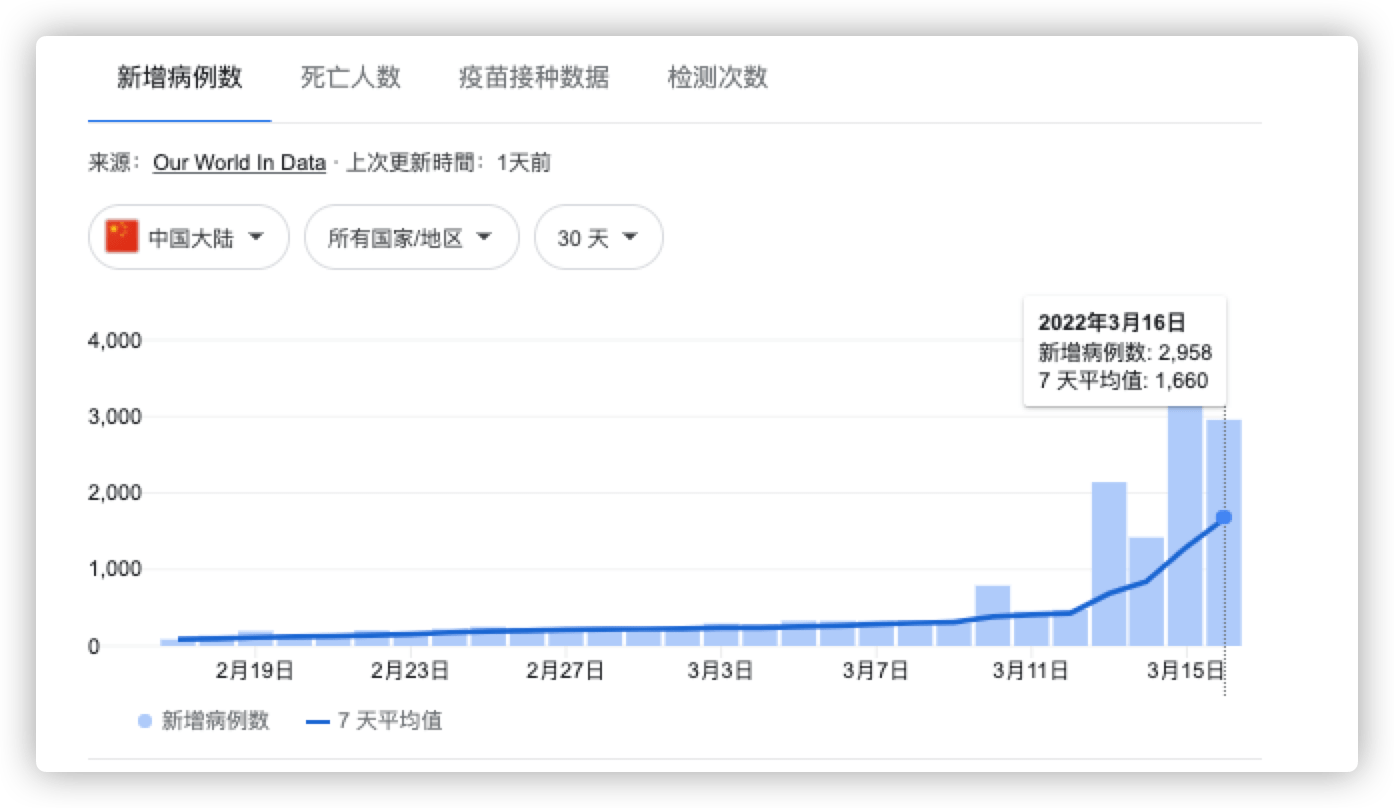Image resolution: width=1394 pixels, height=808 pixels.
Task: Click the 7-day average point for 3月16日
Action: (1224, 517)
